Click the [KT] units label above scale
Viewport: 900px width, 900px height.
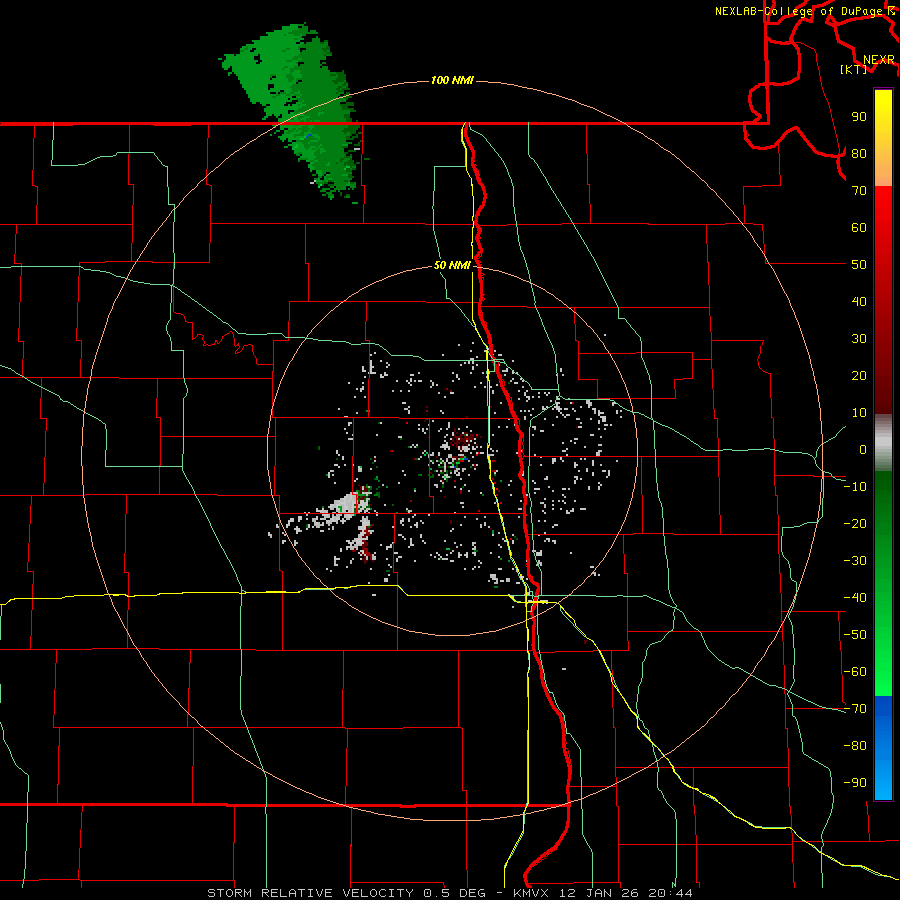[x=853, y=69]
